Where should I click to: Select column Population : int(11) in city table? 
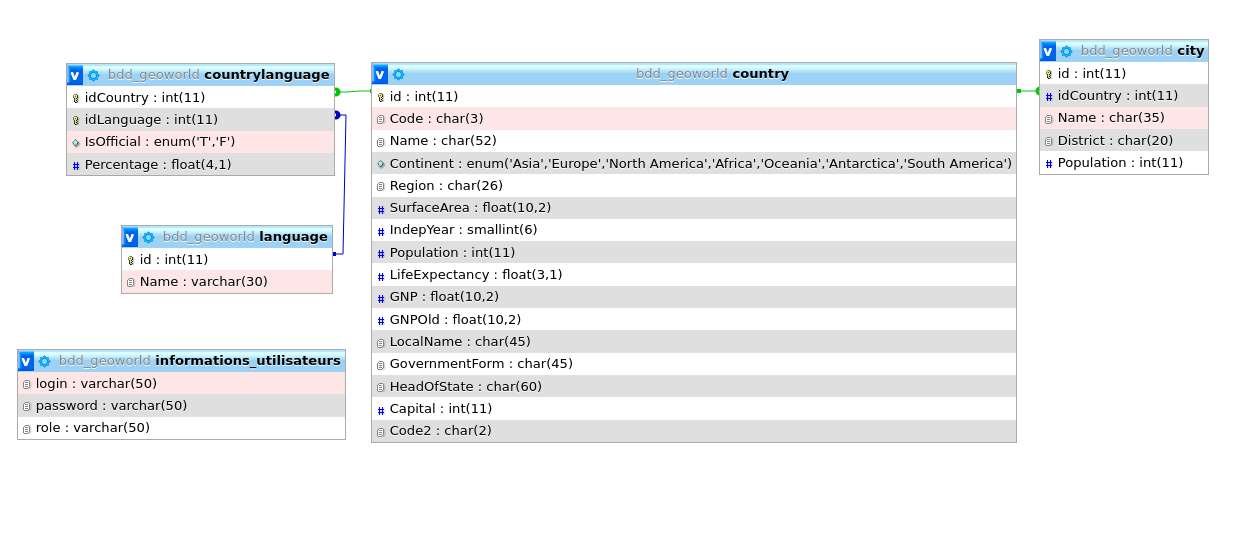tap(1124, 163)
